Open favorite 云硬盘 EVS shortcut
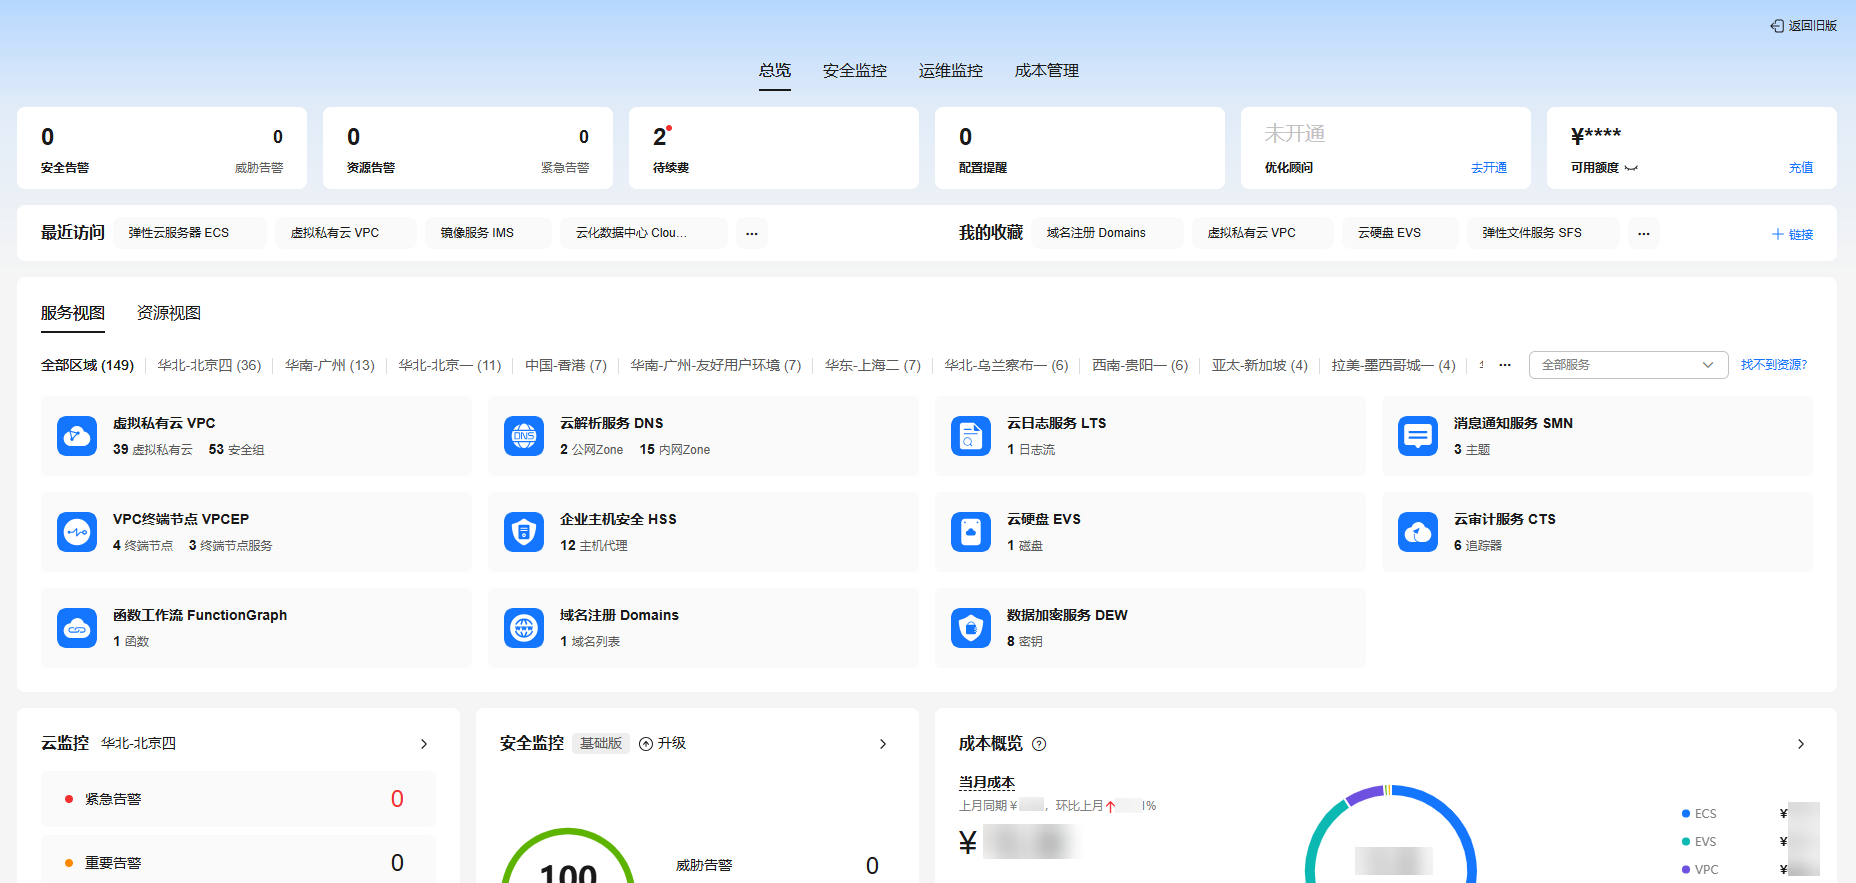The height and width of the screenshot is (883, 1856). coord(1401,233)
